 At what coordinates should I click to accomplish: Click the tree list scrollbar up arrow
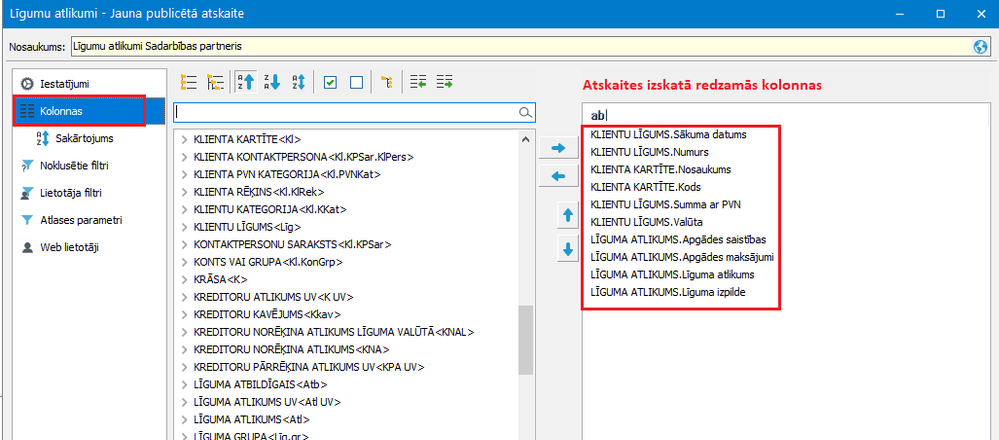tap(525, 139)
